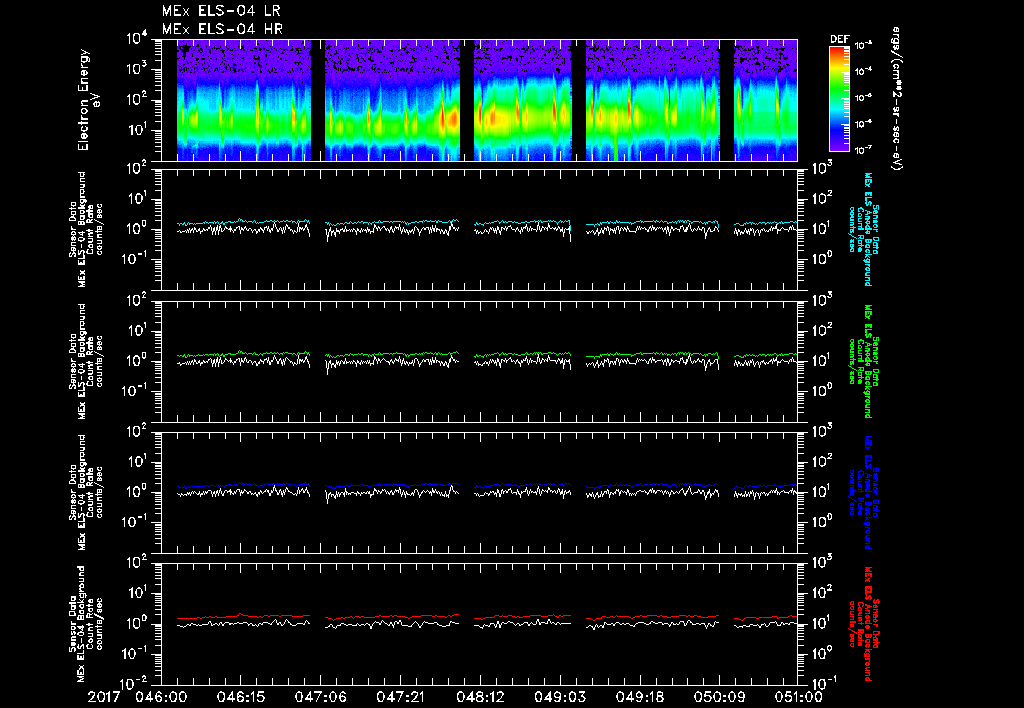Click the '047:06' time axis label

320,697
